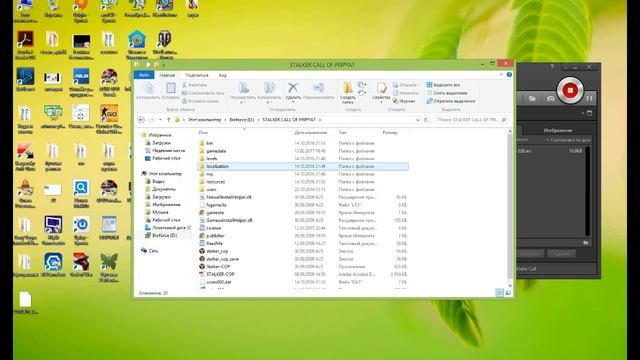Screen dimensions: 640x360
Task: Click Clear selection (Снять выделение) in ribbon
Action: (x=447, y=93)
